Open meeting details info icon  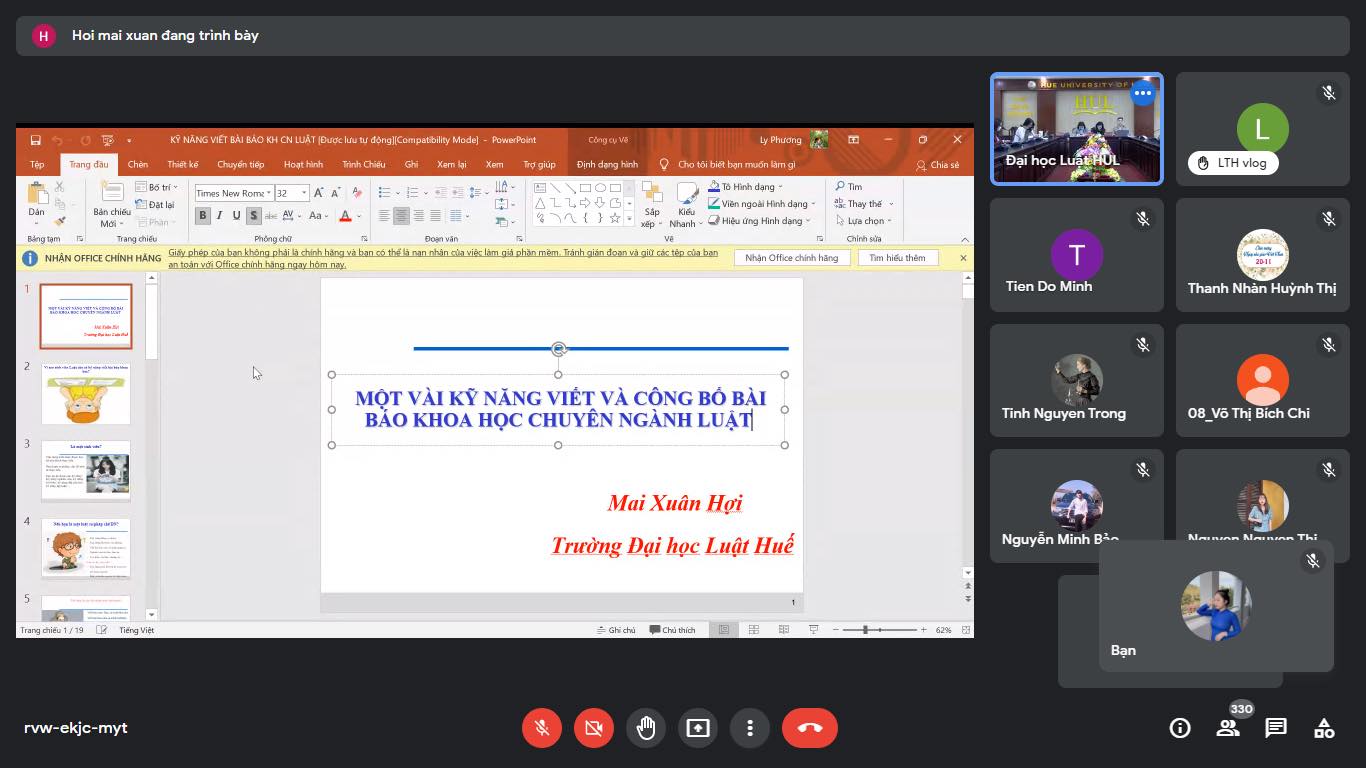coord(1180,728)
